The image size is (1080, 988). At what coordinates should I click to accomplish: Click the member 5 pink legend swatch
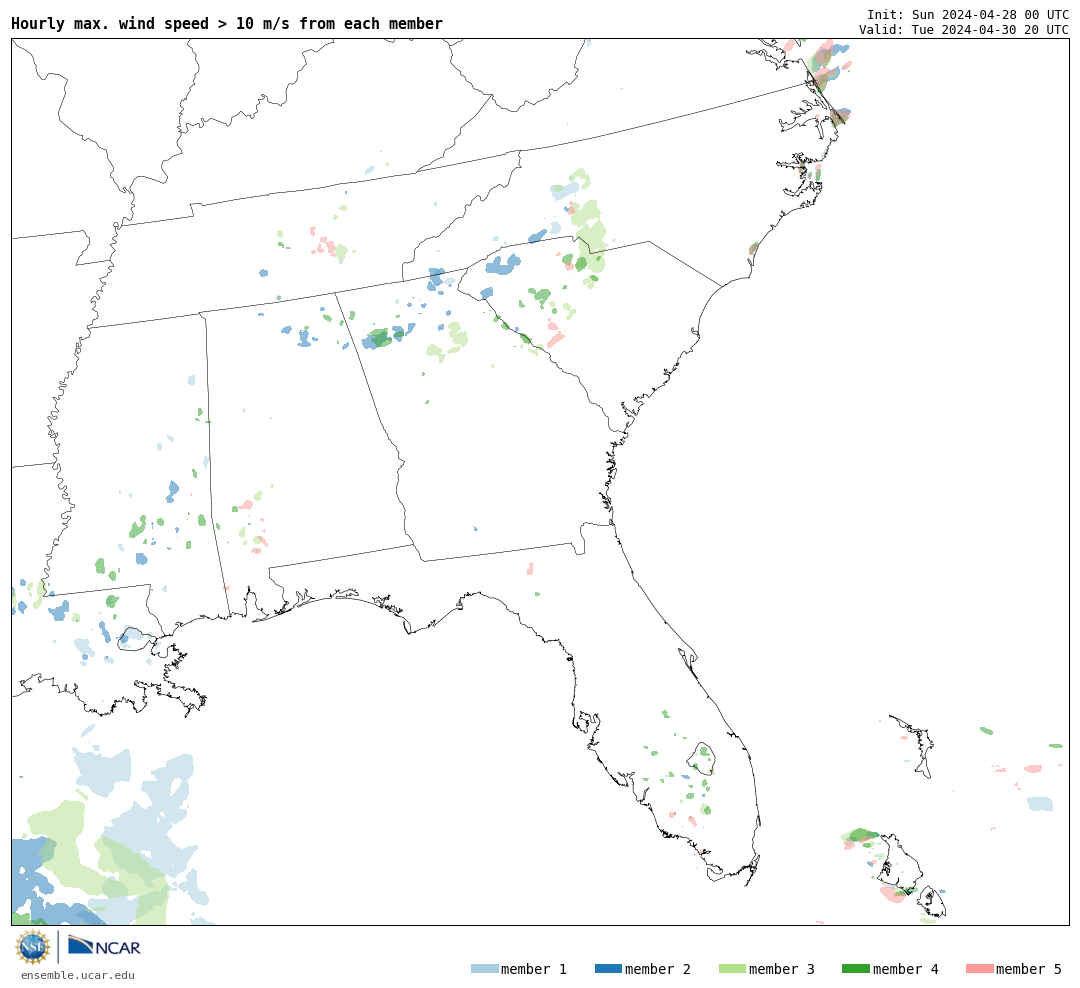pos(979,969)
